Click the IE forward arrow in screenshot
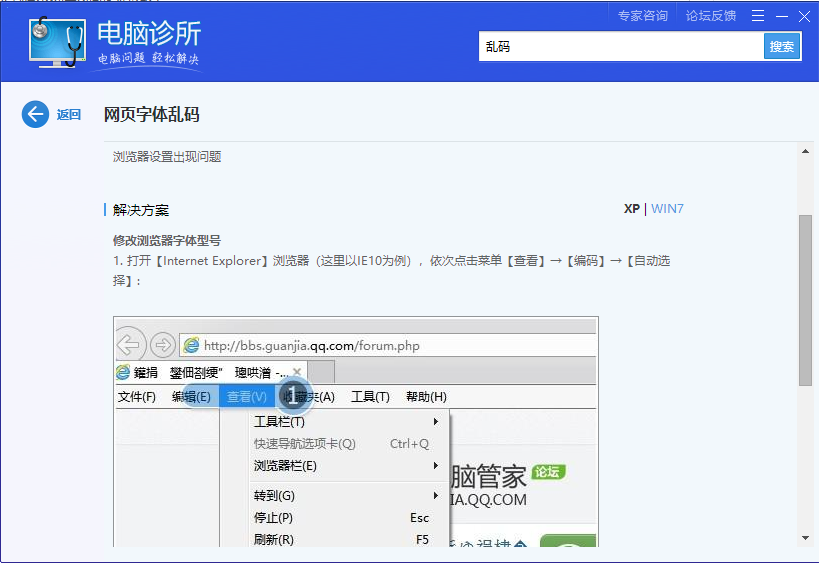The width and height of the screenshot is (819, 563). tap(162, 345)
